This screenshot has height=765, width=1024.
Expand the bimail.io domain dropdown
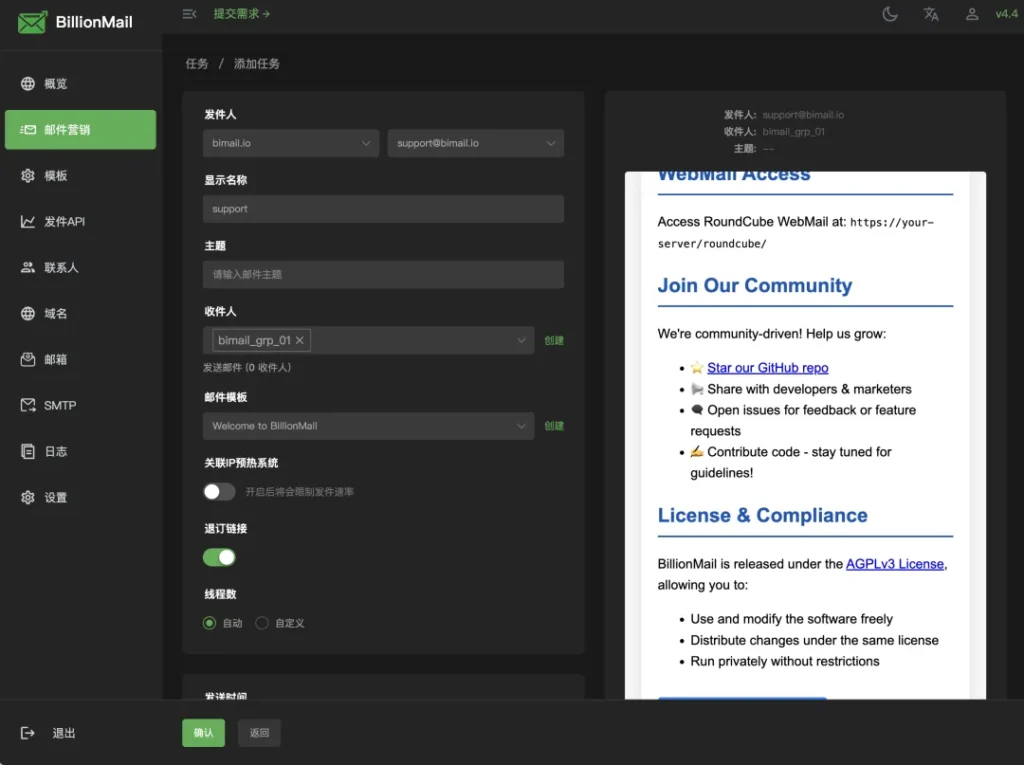(290, 143)
